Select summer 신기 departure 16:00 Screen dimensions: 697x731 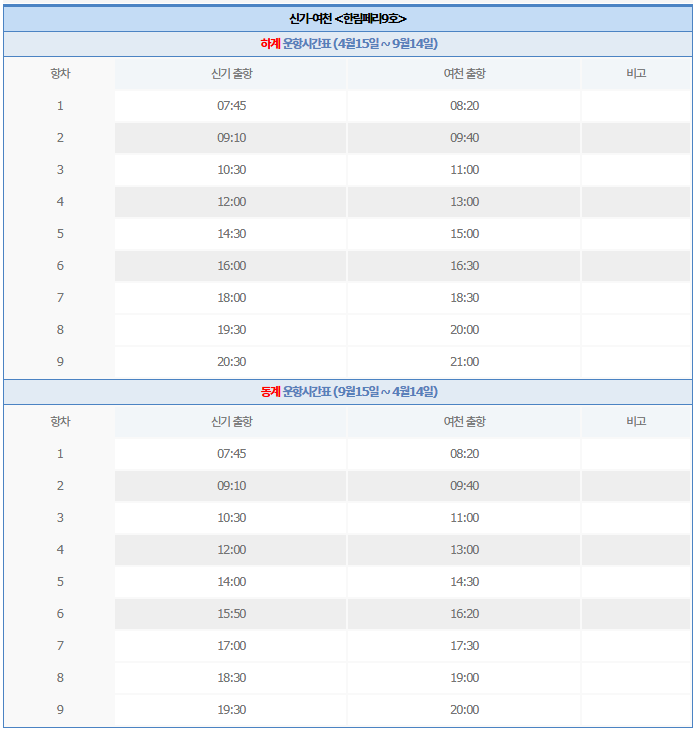[232, 266]
